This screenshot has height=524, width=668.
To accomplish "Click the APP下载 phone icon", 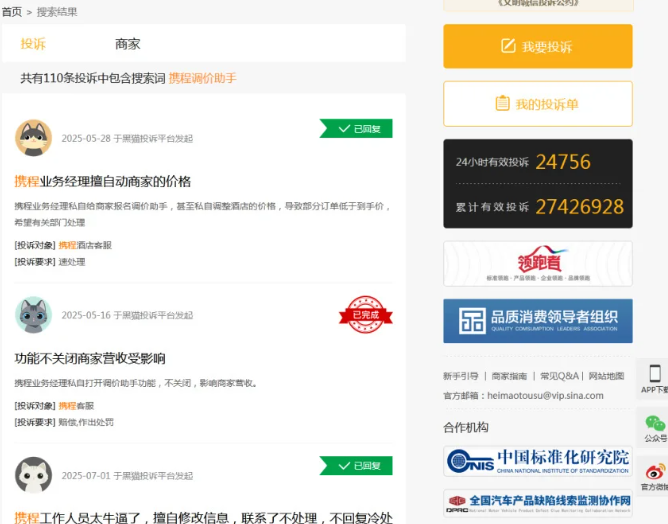I will point(655,374).
